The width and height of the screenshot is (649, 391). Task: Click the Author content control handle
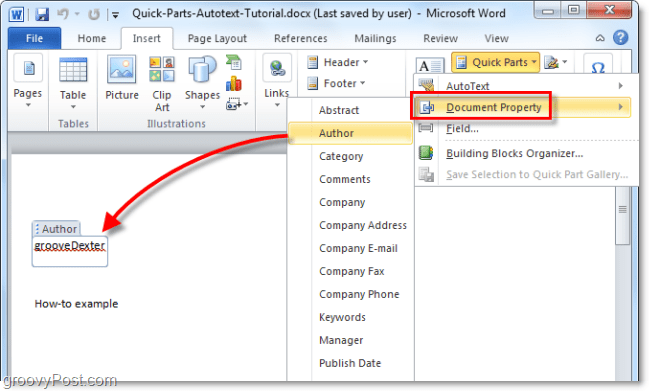pyautogui.click(x=56, y=229)
